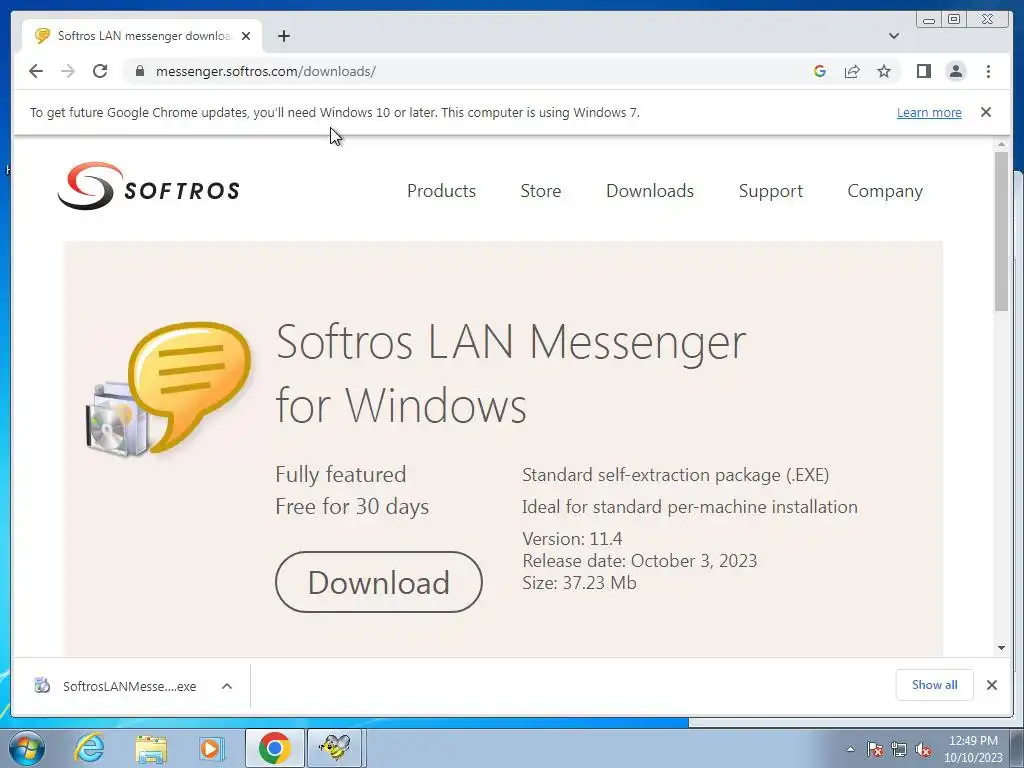
Task: Click the 'Version: 11.4' text
Action: point(572,539)
